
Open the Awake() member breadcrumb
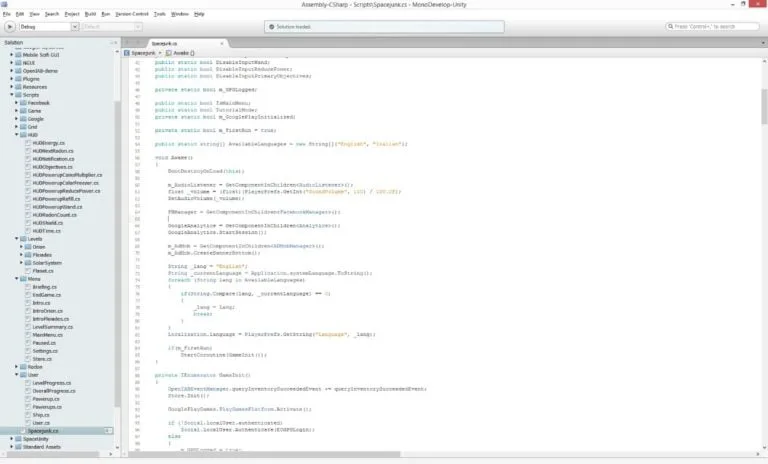pyautogui.click(x=180, y=53)
